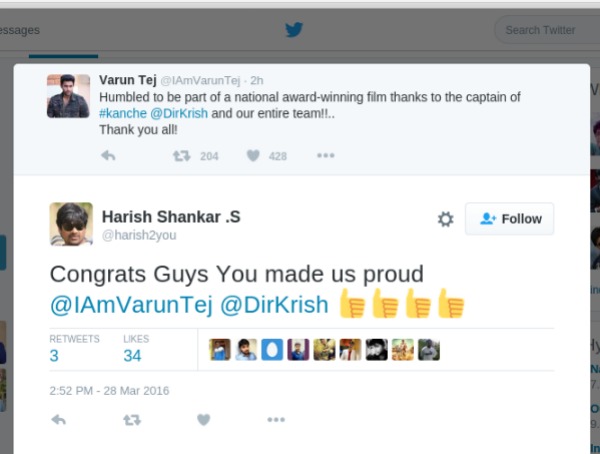Open the #kanche hashtag link
This screenshot has width=600, height=454.
point(123,115)
